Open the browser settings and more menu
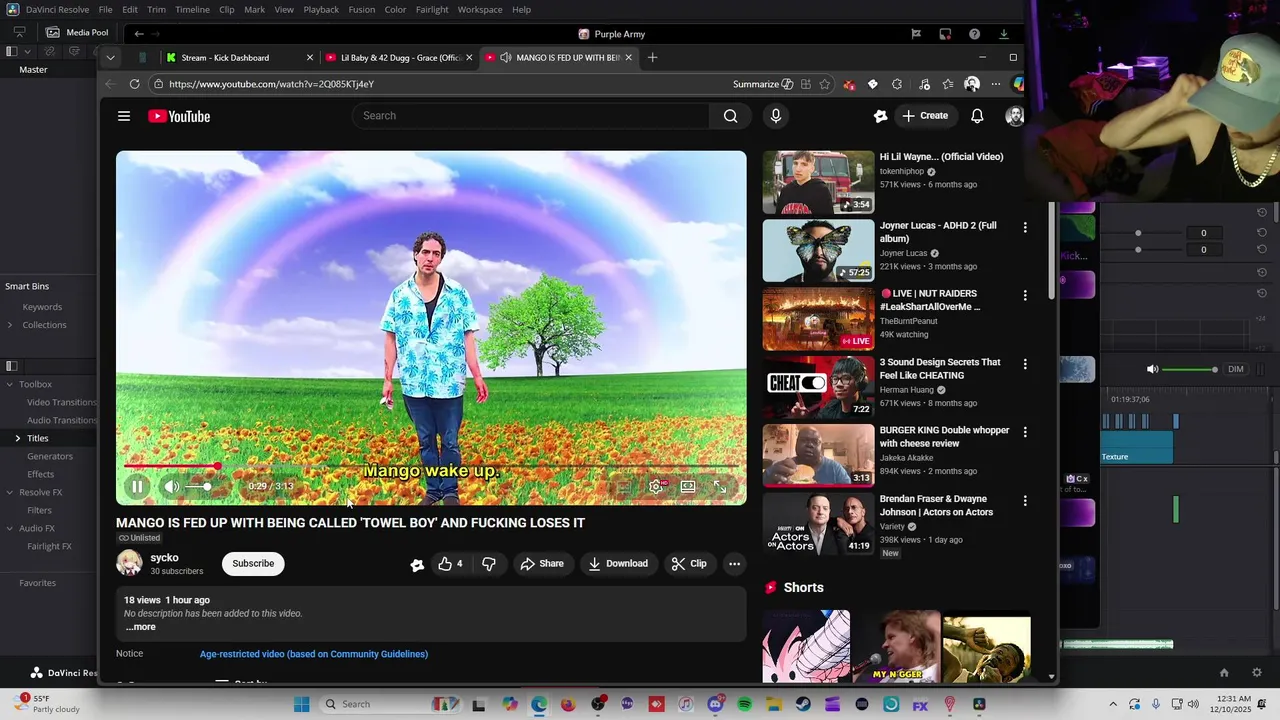 click(x=995, y=84)
